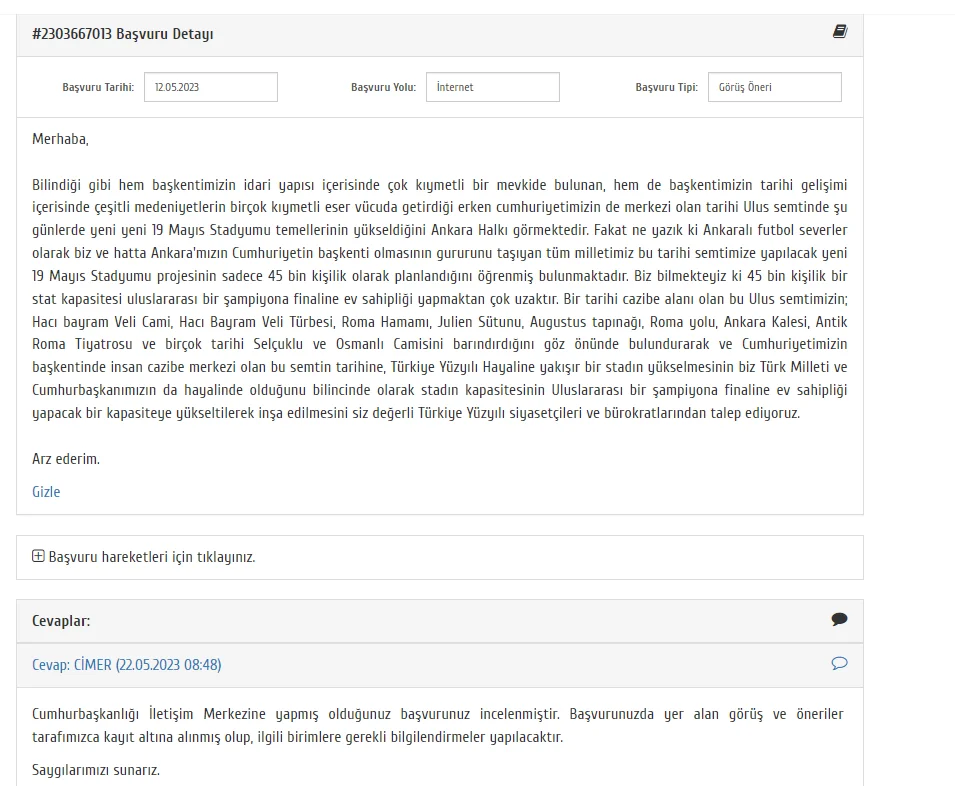Focus the Başvuru Tarihi date field
The image size is (955, 786).
(x=210, y=87)
